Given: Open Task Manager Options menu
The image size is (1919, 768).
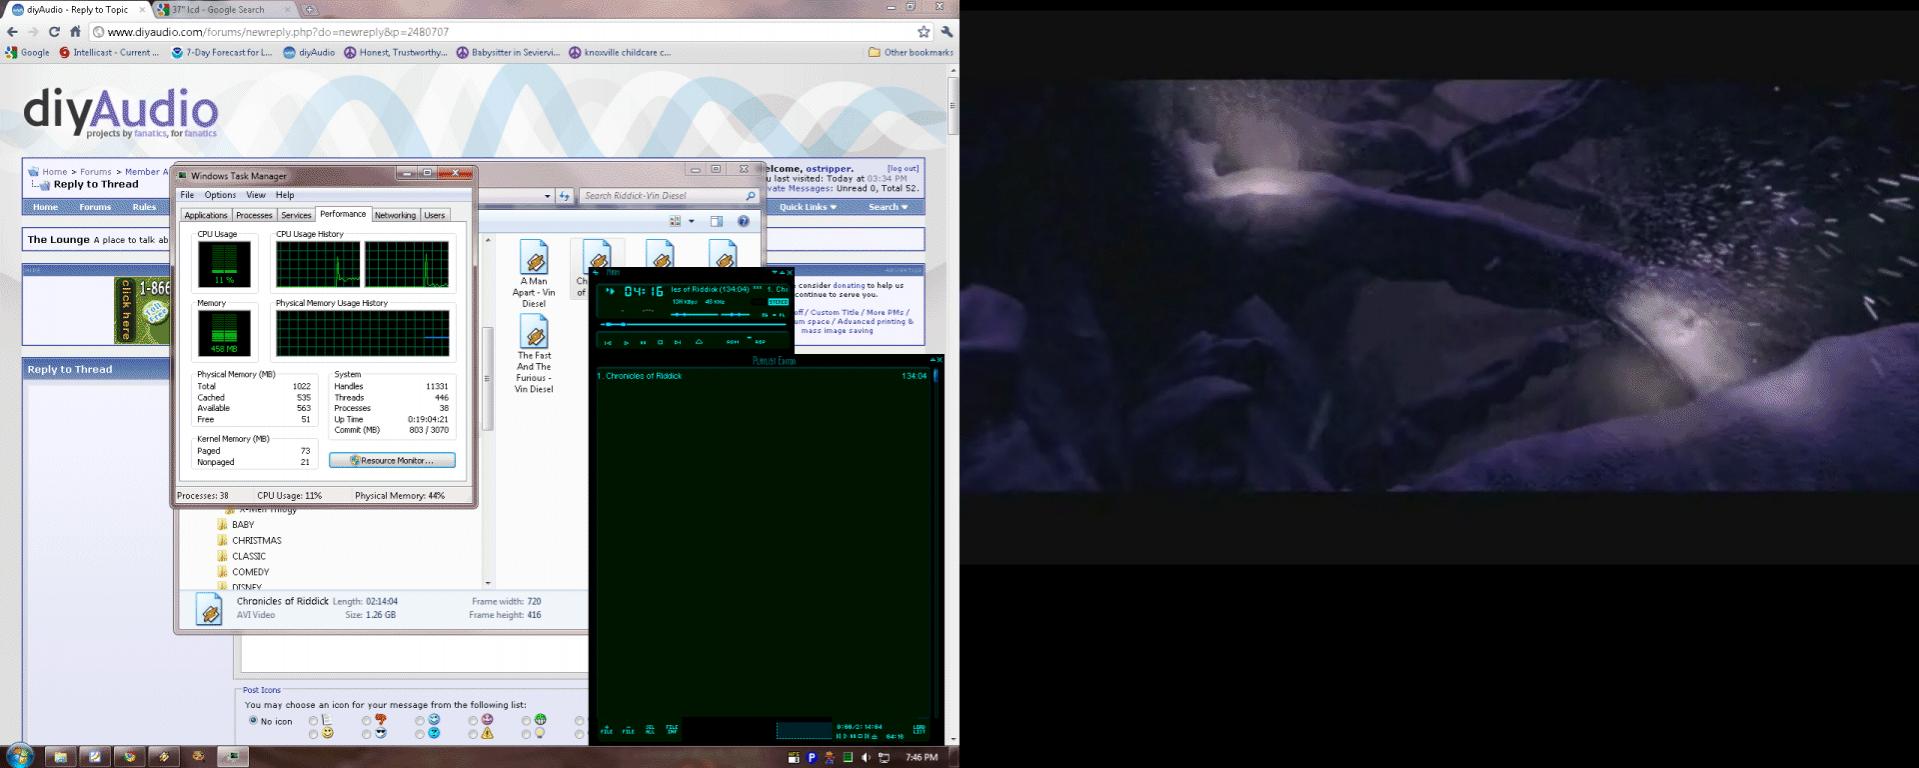Looking at the screenshot, I should point(220,195).
